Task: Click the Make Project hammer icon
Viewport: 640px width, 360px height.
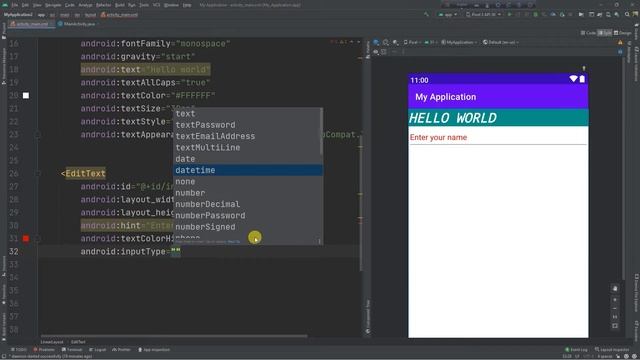Action: tap(427, 15)
